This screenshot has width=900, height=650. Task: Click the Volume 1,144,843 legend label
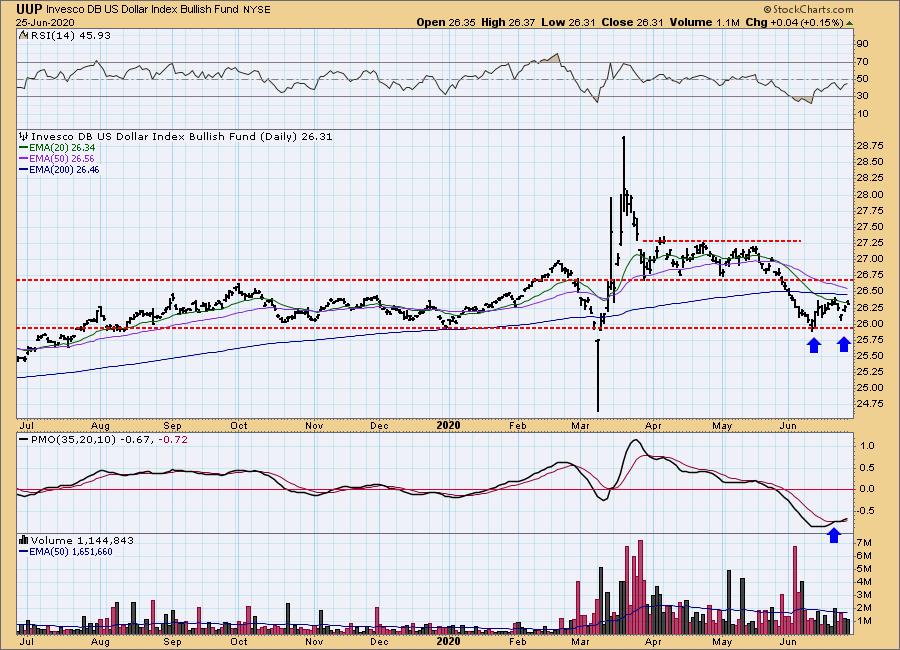point(82,540)
